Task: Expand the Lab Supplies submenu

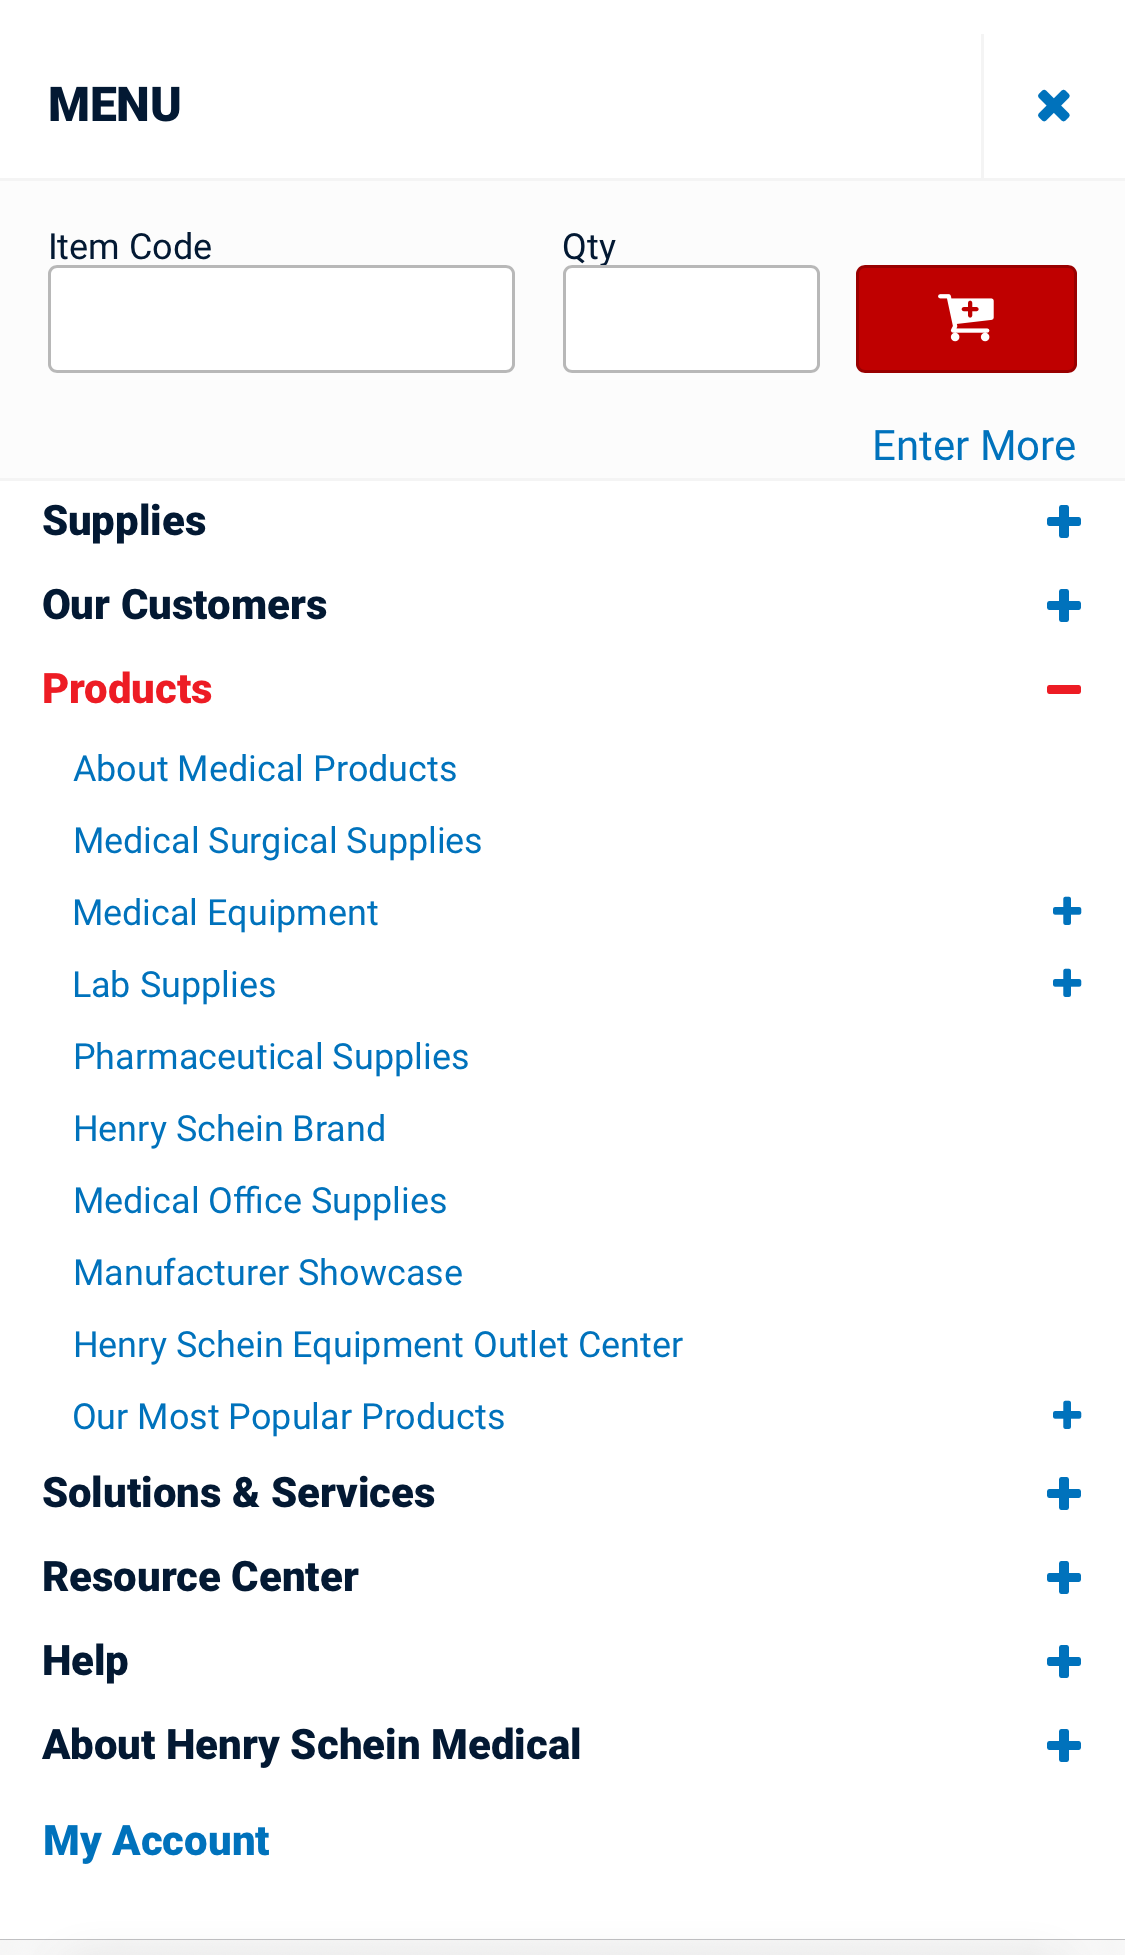Action: coord(1066,984)
